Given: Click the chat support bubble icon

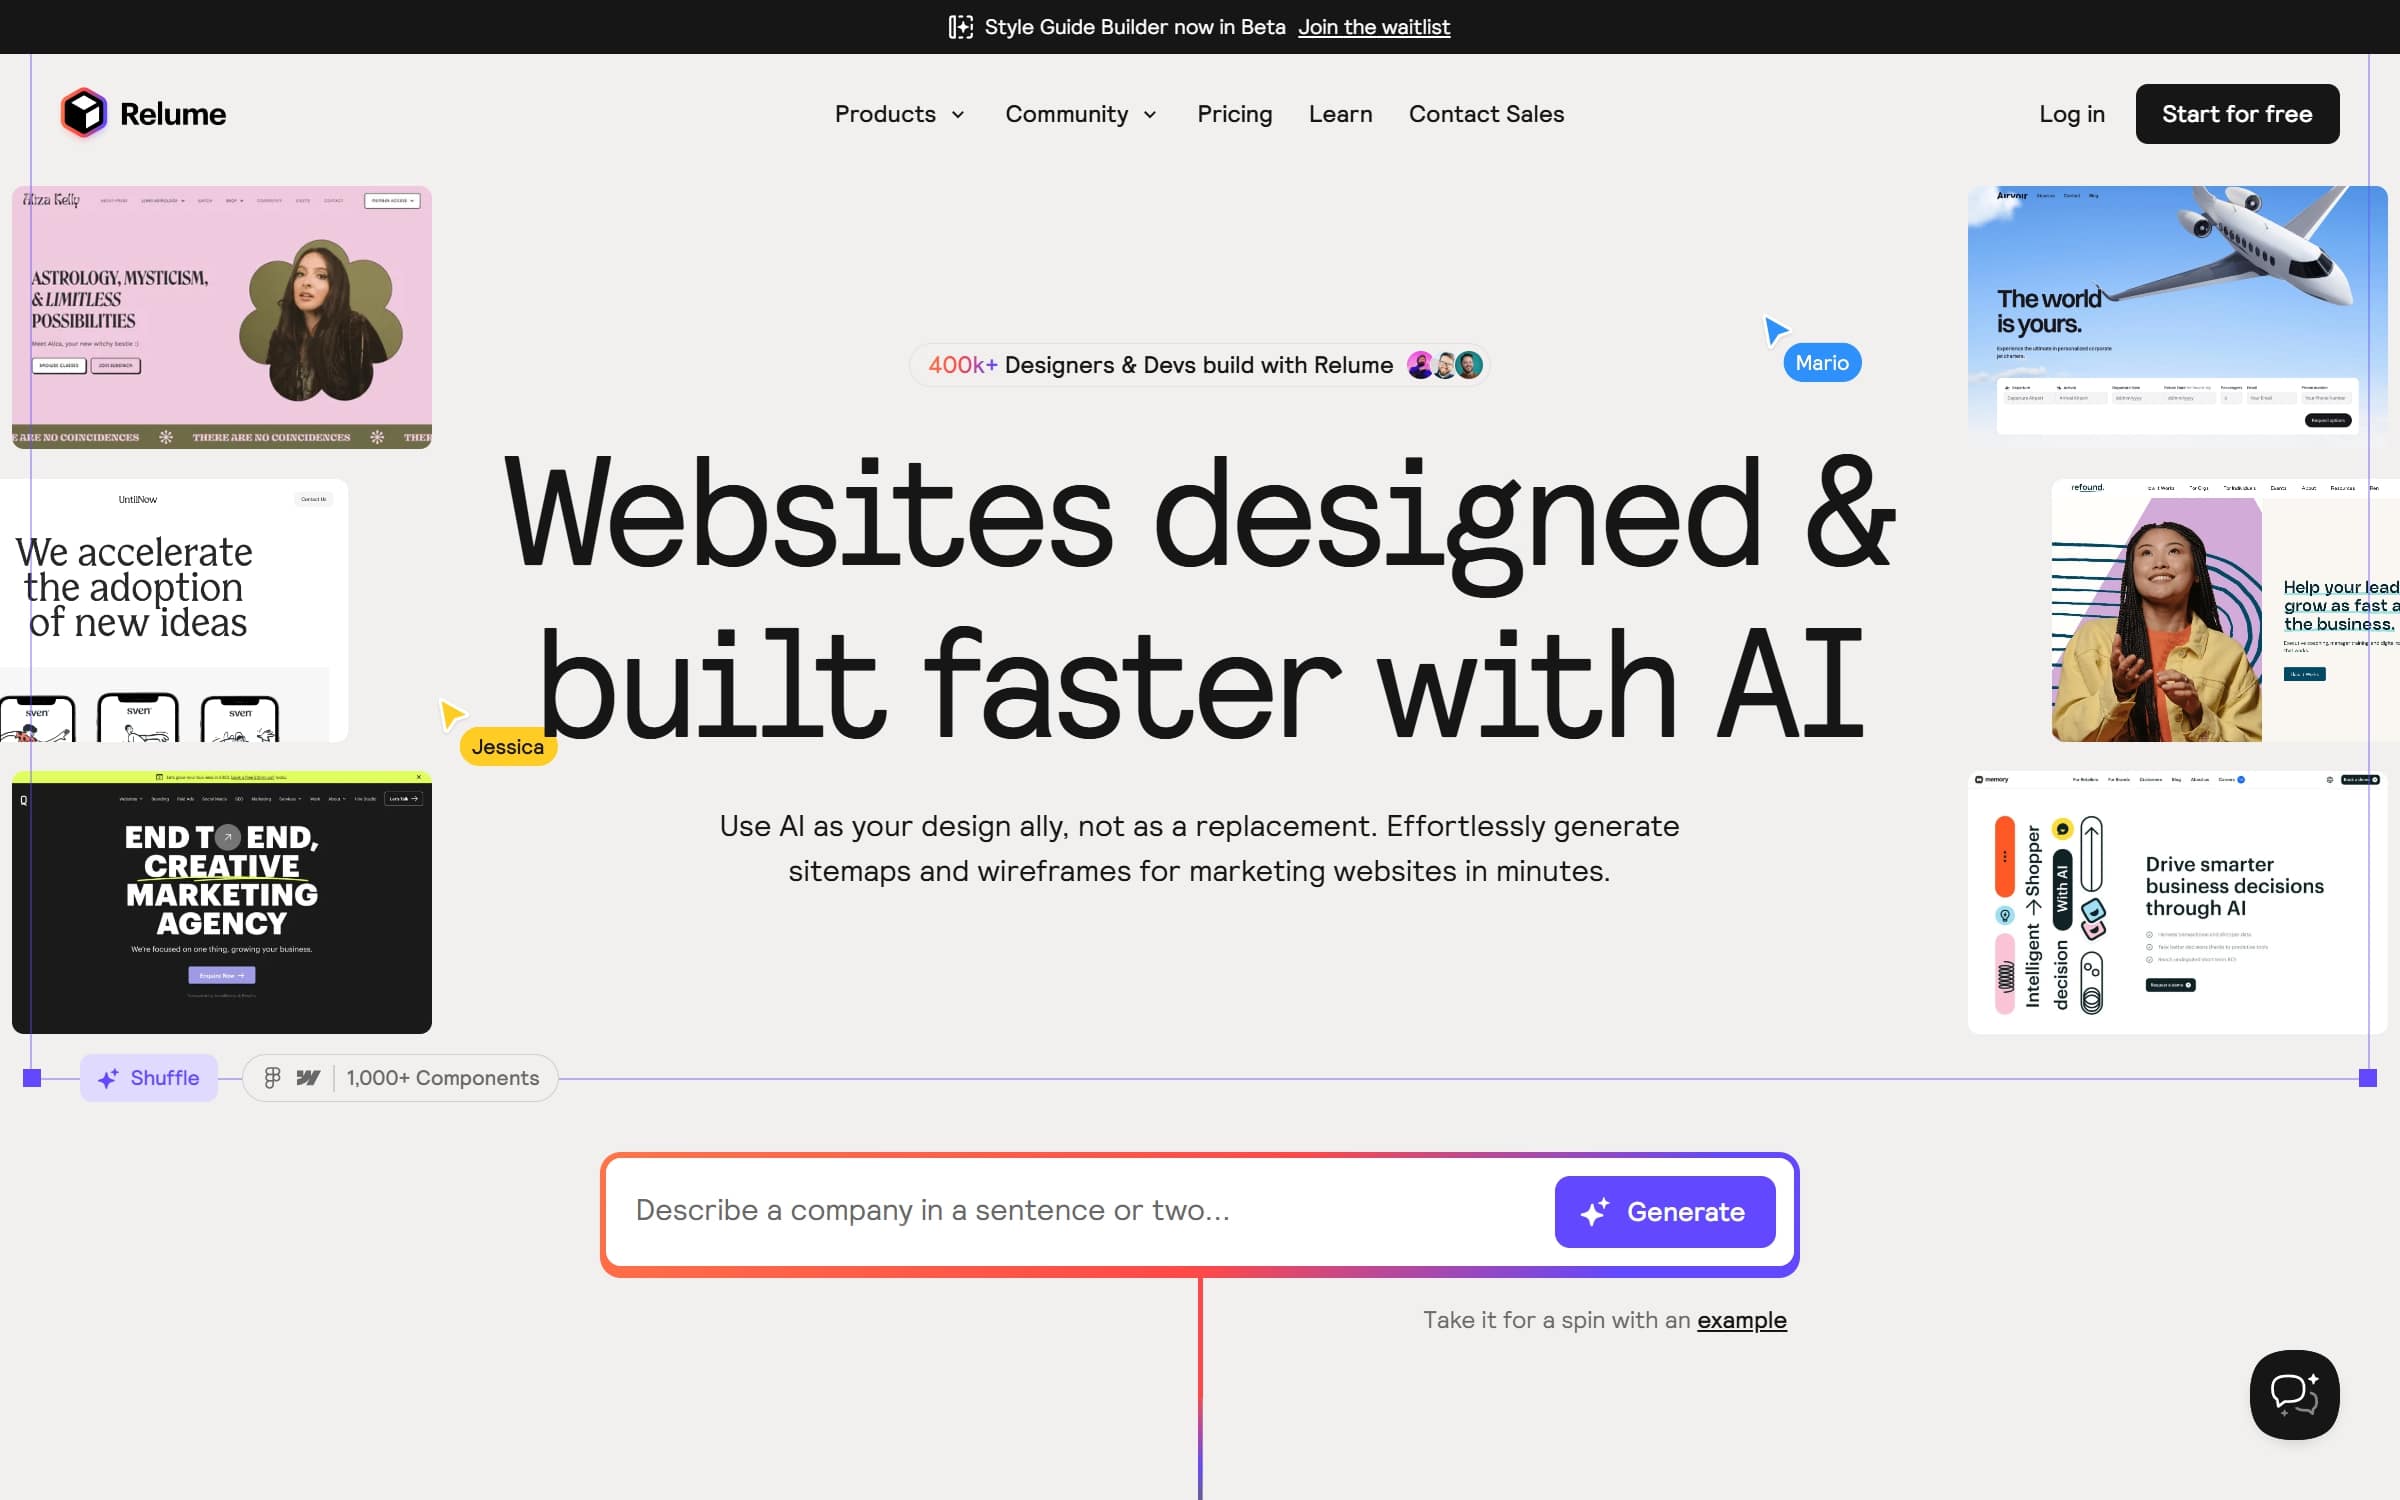Looking at the screenshot, I should [2295, 1395].
